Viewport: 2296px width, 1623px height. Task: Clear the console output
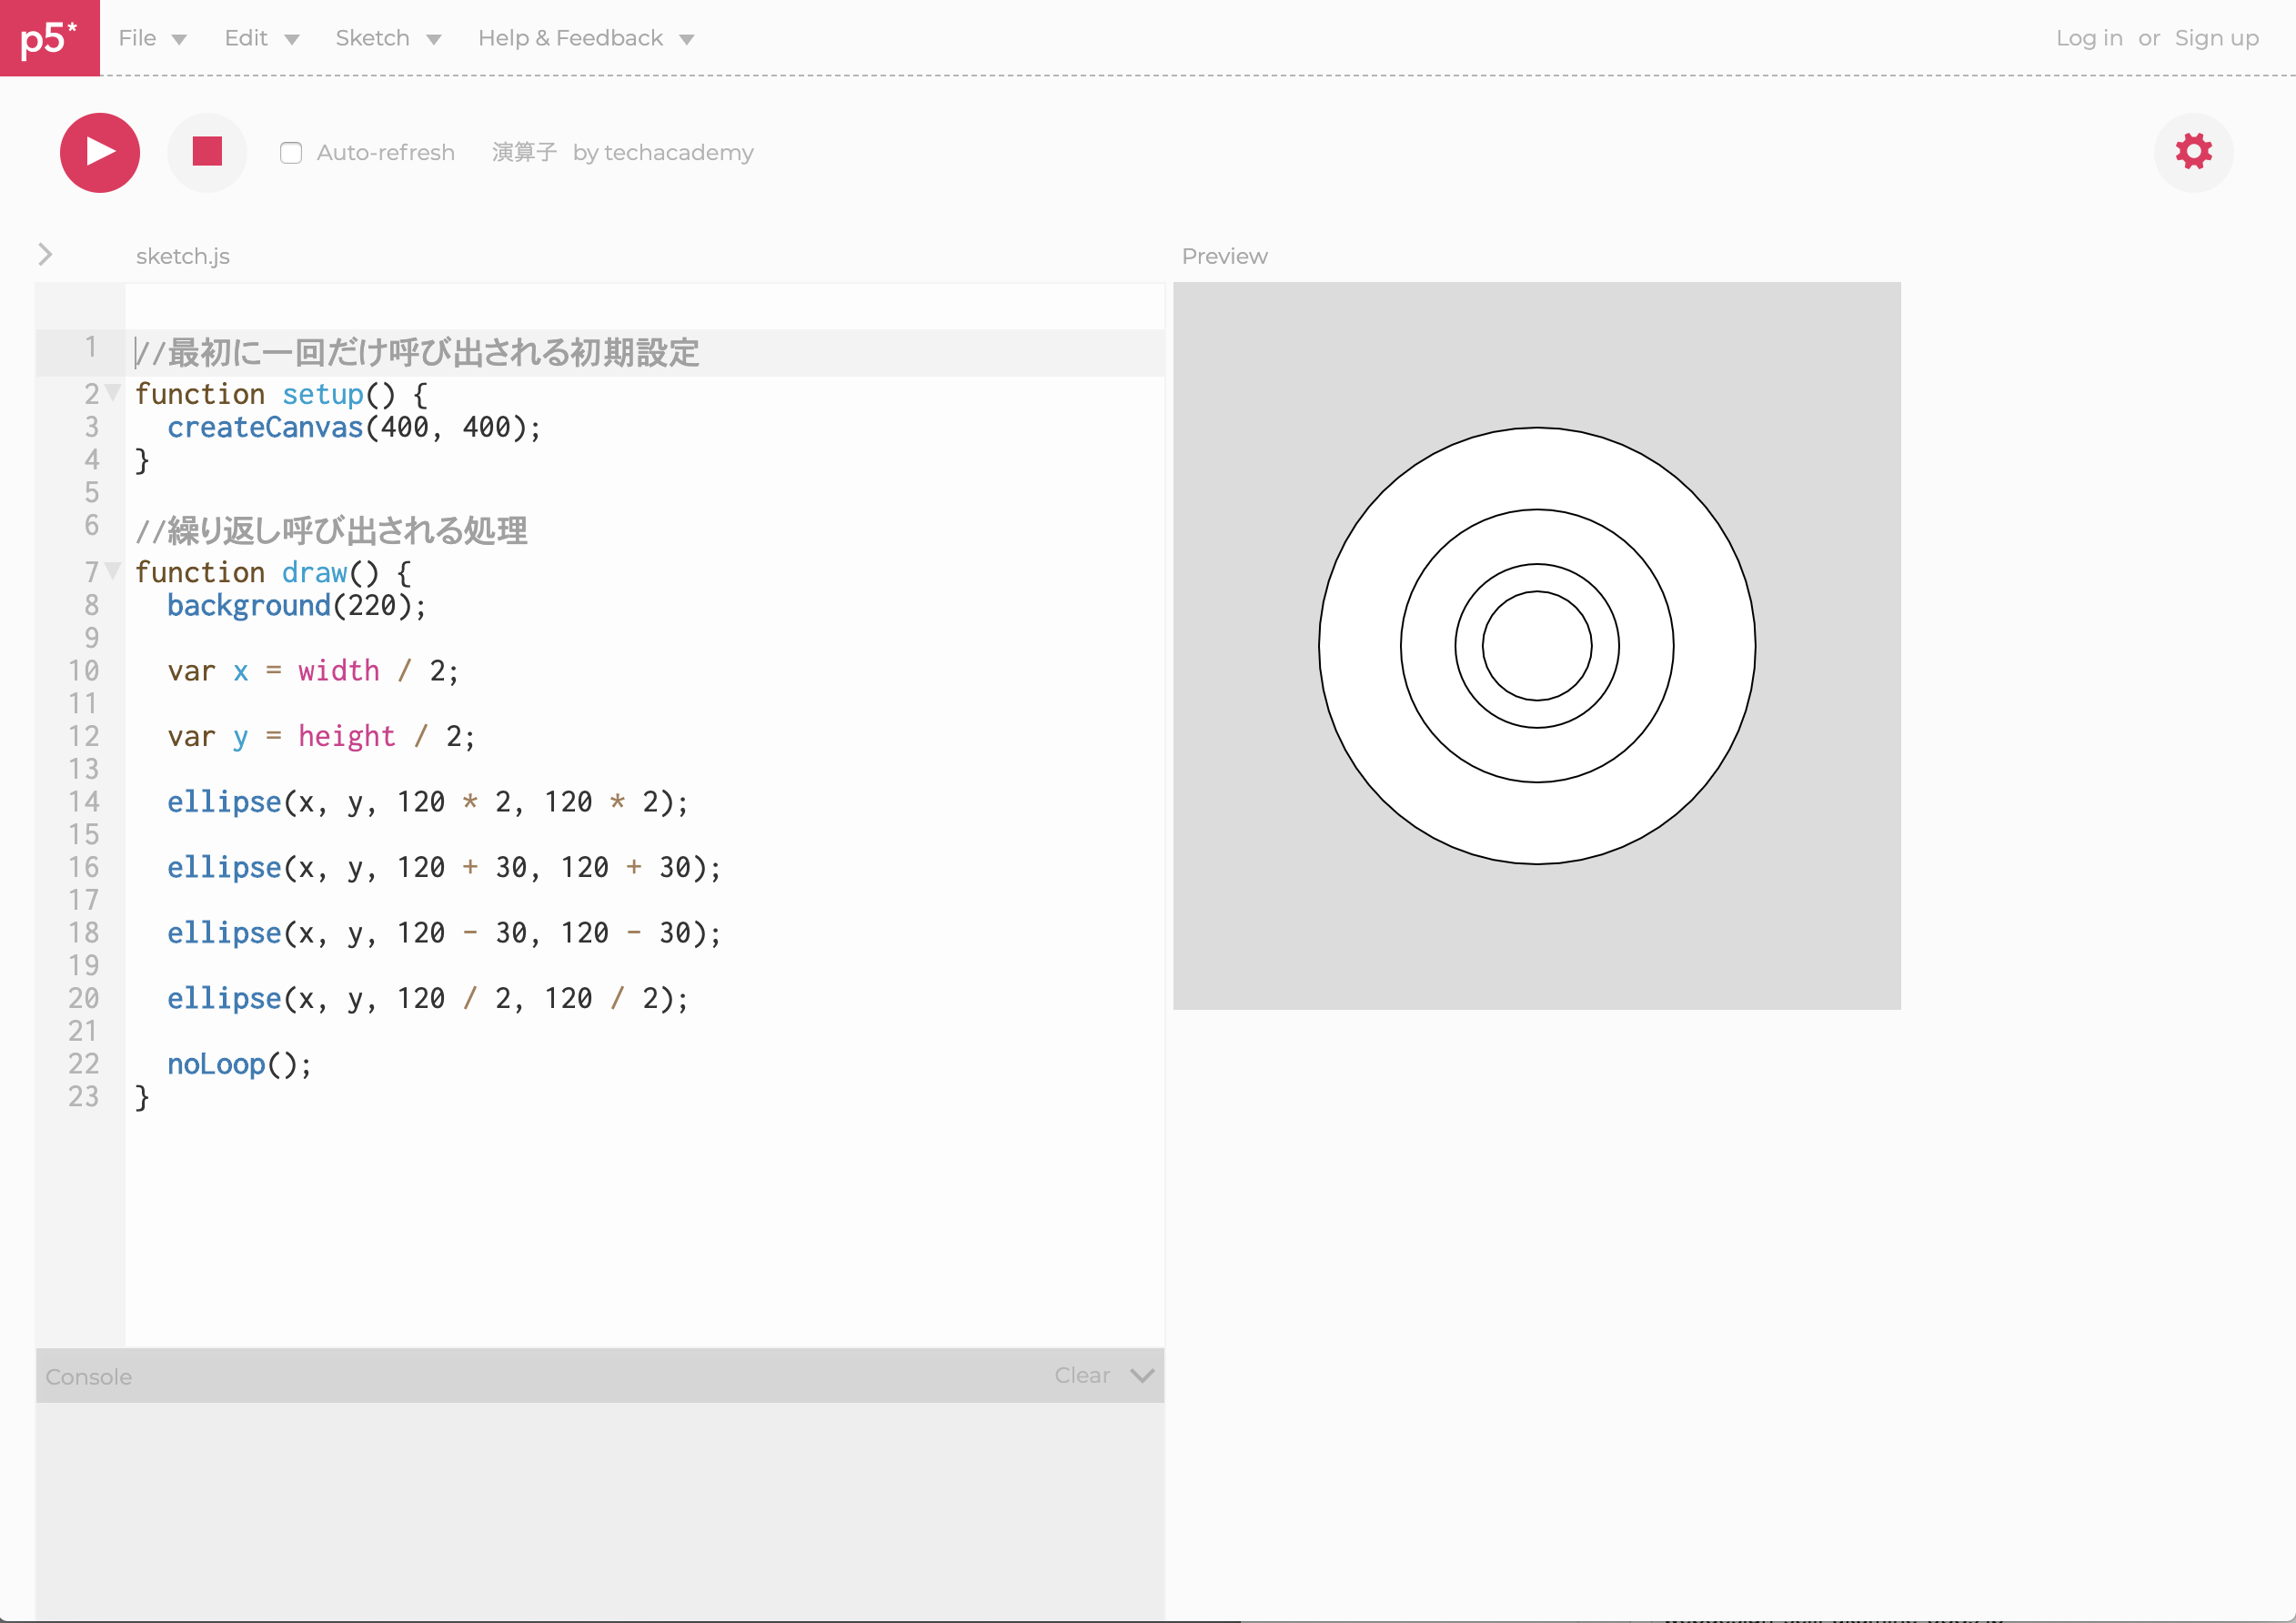tap(1082, 1376)
